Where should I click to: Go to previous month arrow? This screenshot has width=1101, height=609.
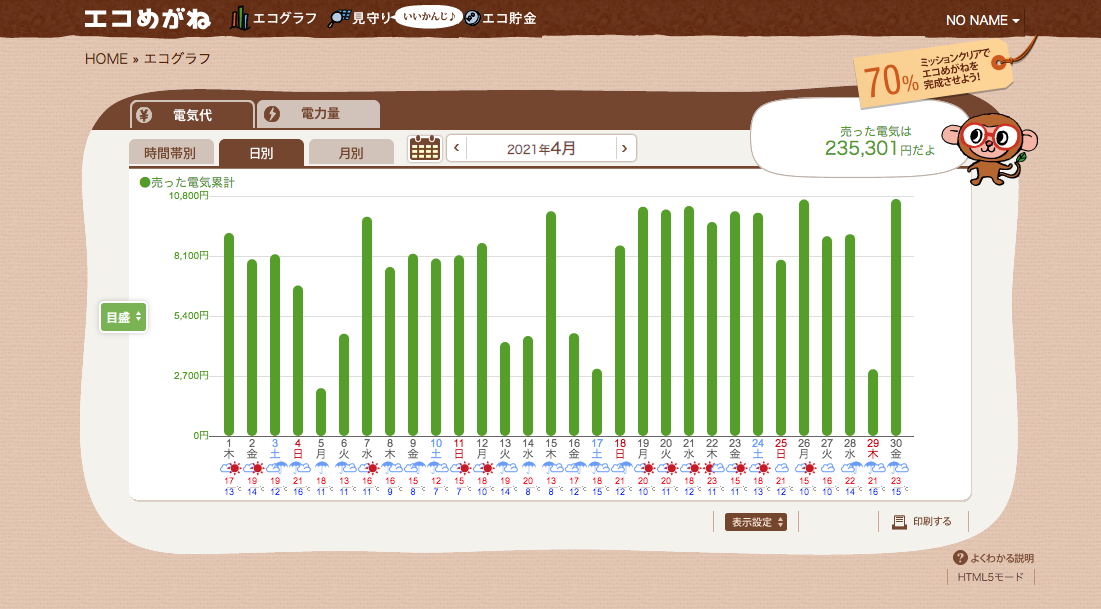click(457, 149)
